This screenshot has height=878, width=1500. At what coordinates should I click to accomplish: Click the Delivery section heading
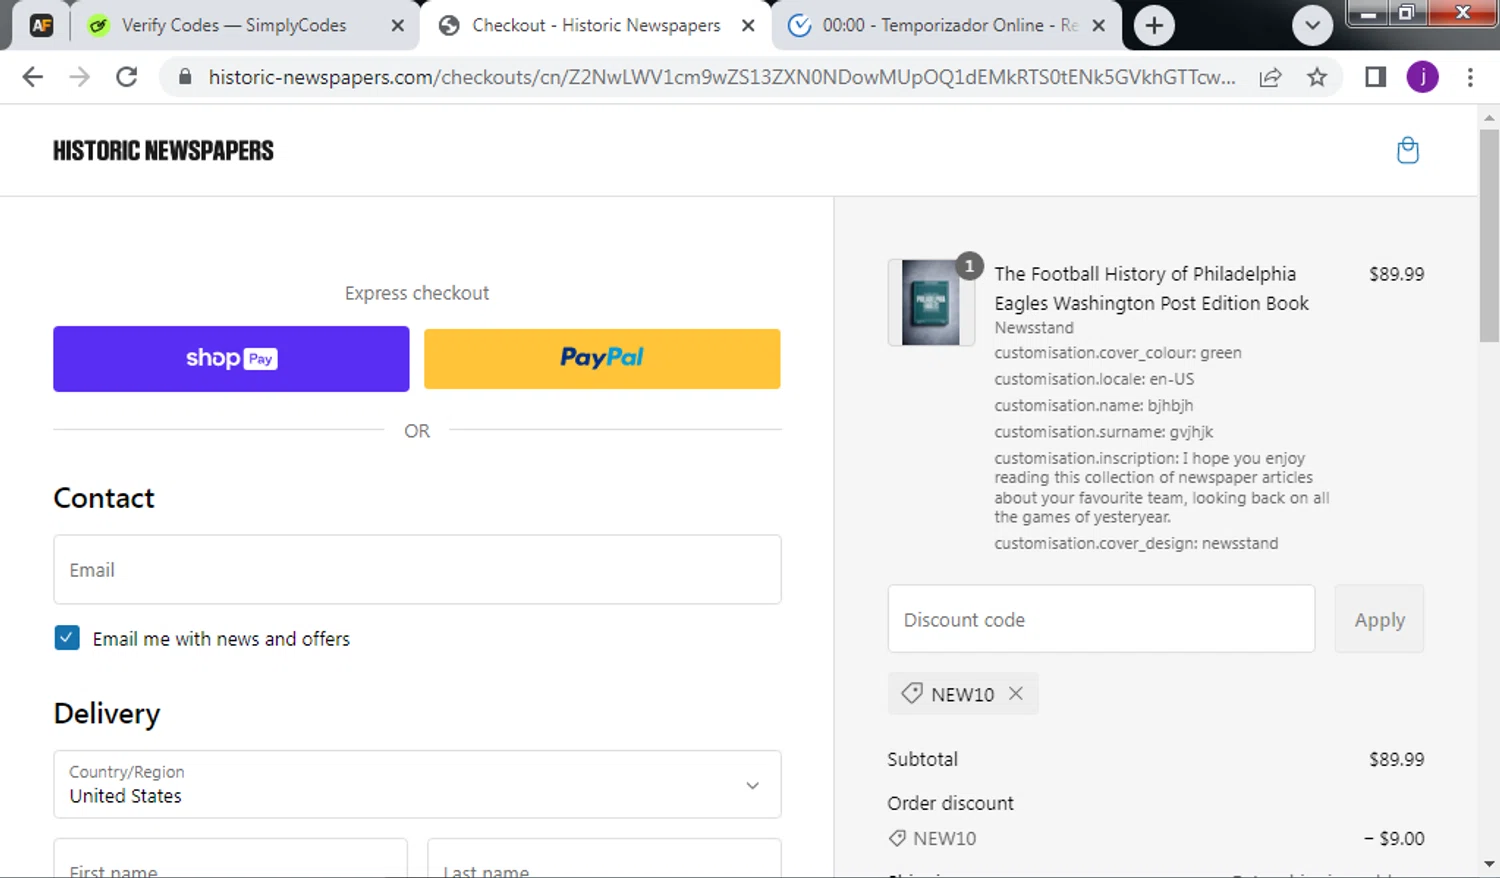coord(107,714)
